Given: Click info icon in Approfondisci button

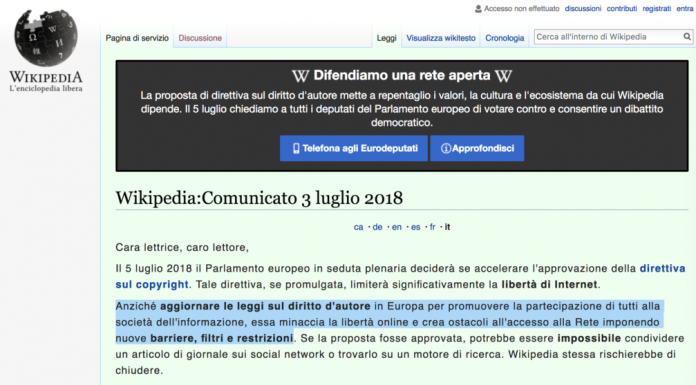Looking at the screenshot, I should click(446, 148).
